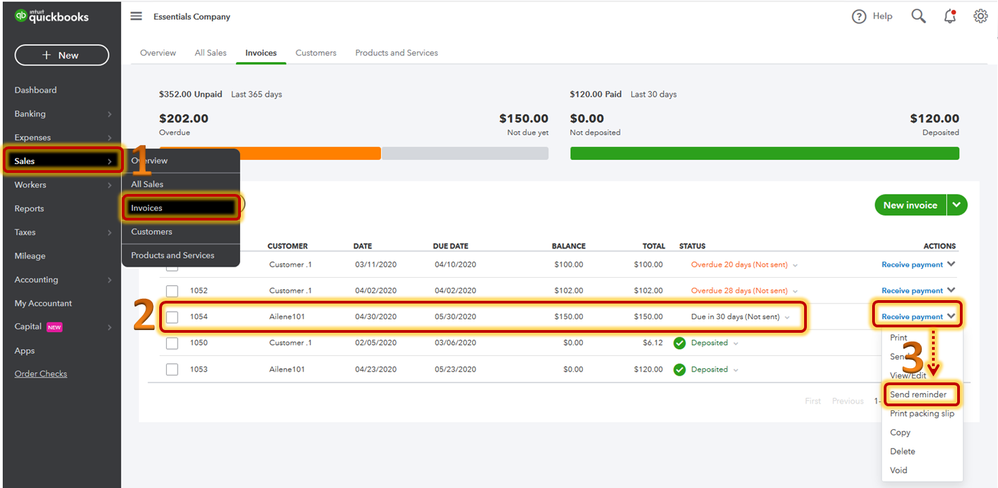Image resolution: width=998 pixels, height=488 pixels.
Task: Open the Settings gear icon
Action: 980,17
